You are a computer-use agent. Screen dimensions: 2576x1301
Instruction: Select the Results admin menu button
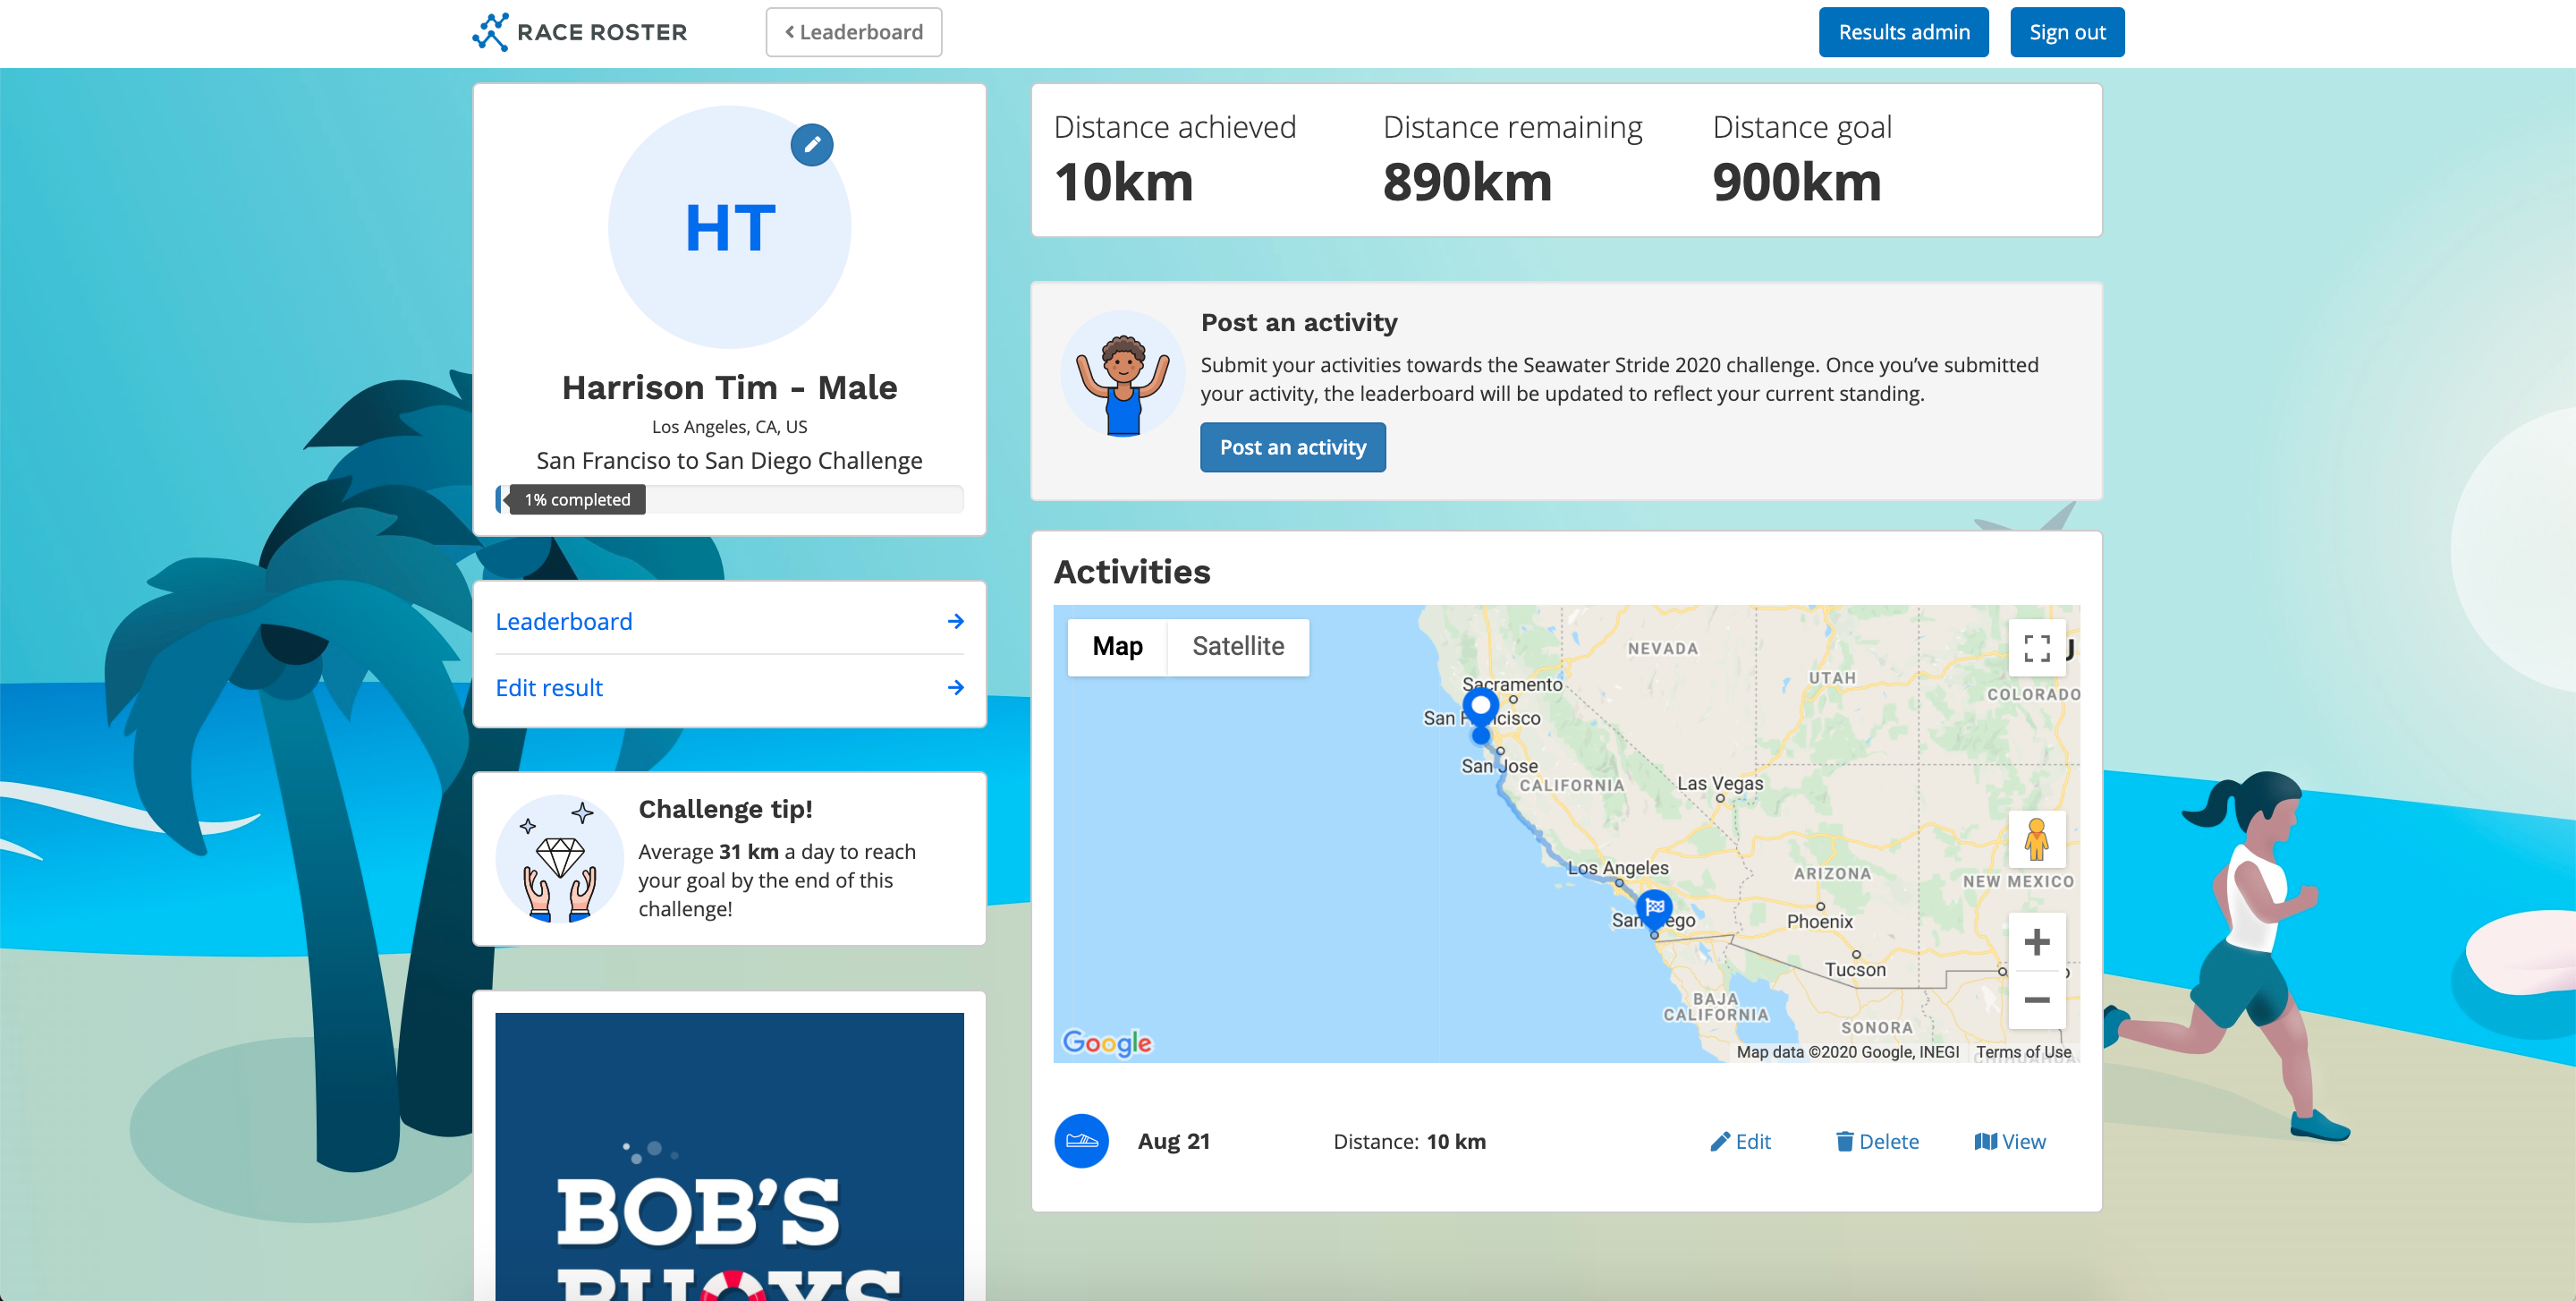pyautogui.click(x=1904, y=31)
